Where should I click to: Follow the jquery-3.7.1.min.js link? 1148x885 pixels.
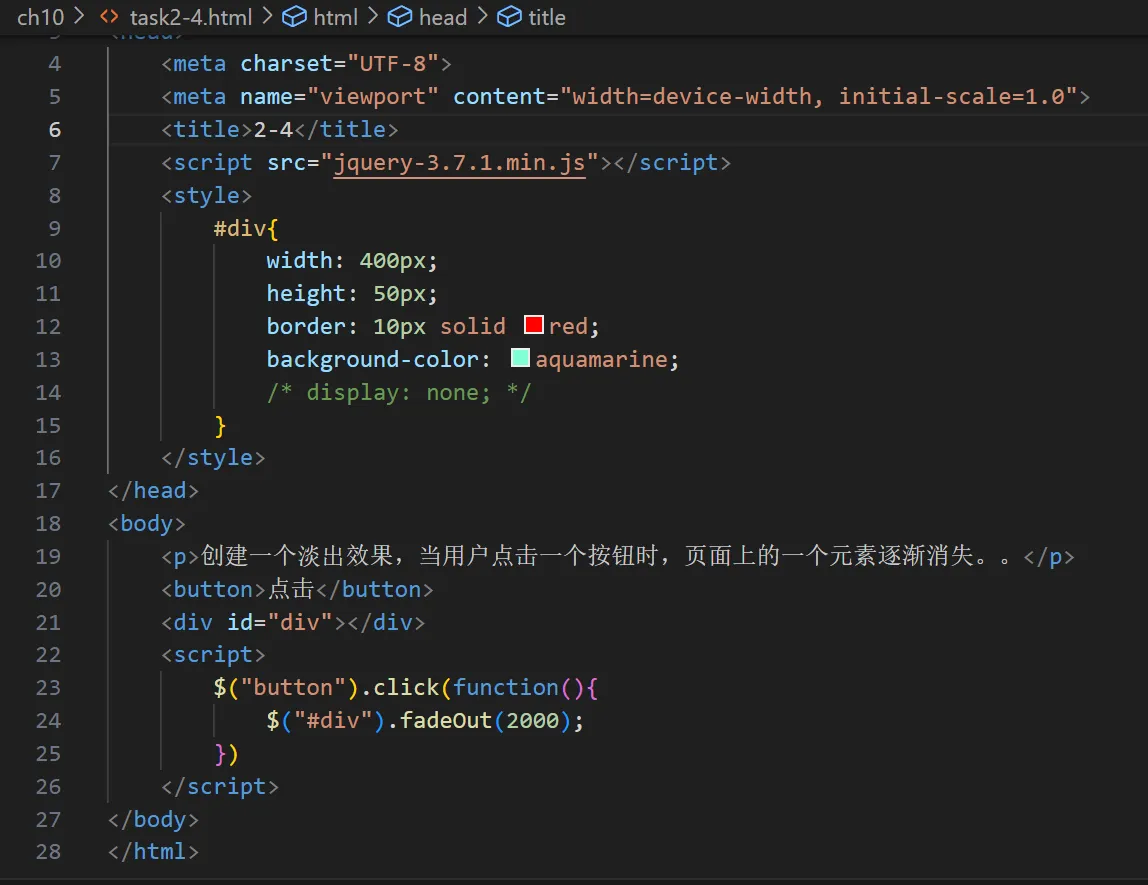pyautogui.click(x=460, y=163)
